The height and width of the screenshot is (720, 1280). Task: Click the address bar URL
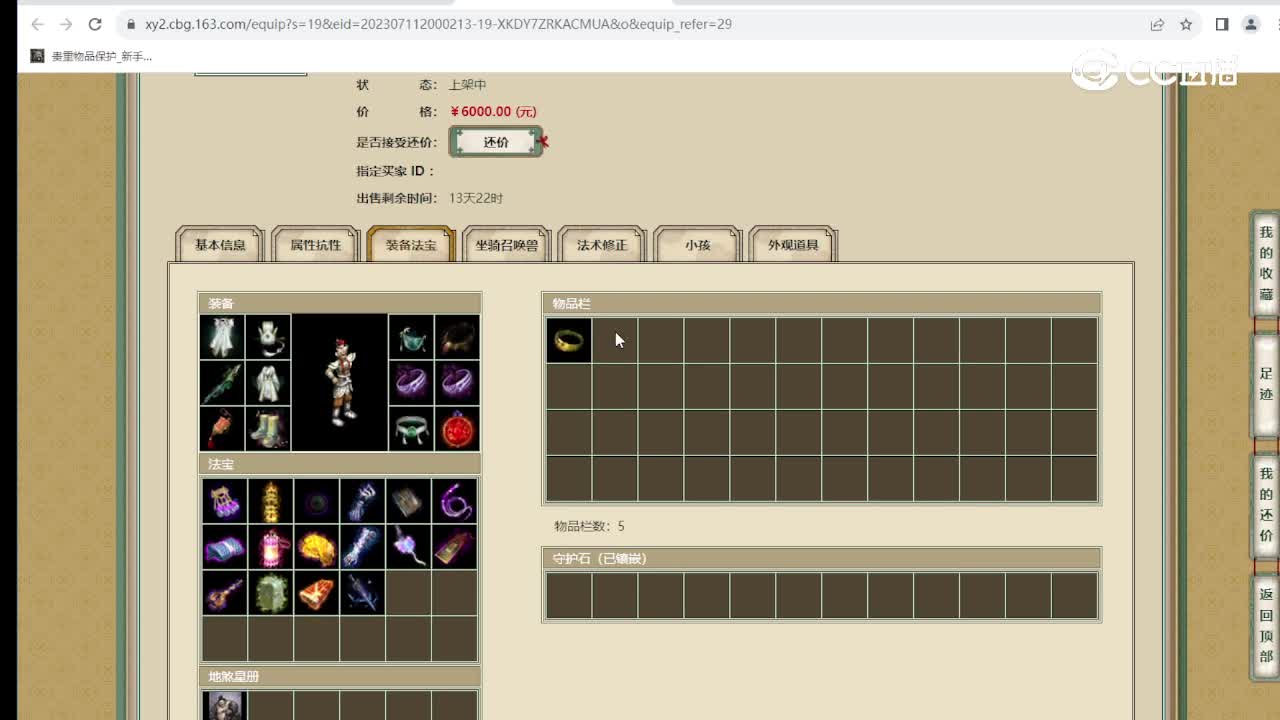[438, 24]
